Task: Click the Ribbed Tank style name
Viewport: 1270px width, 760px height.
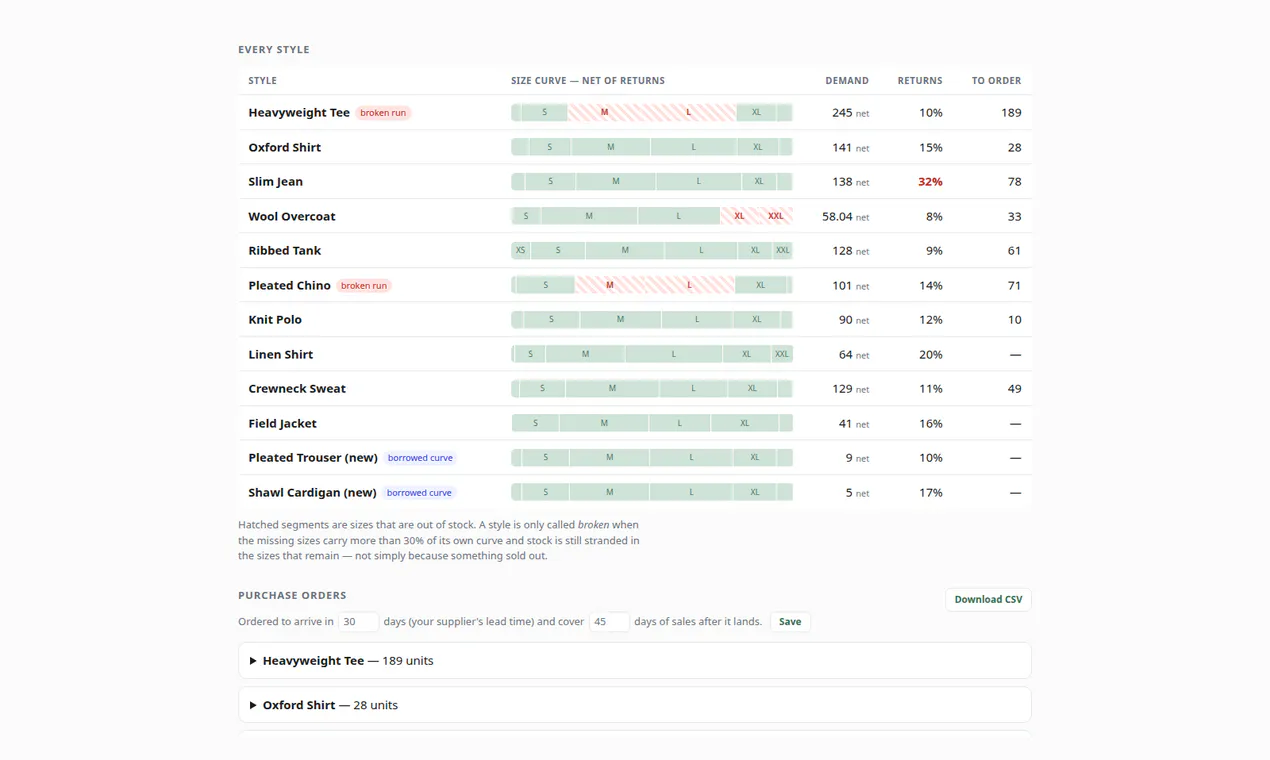Action: tap(285, 251)
